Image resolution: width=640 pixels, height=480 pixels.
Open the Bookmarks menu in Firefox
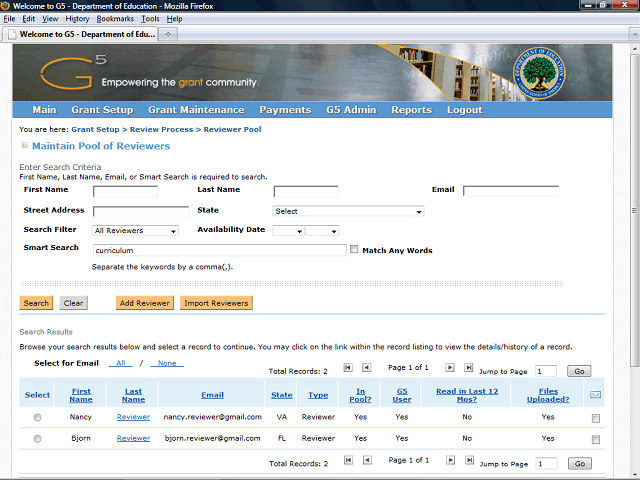(x=114, y=19)
